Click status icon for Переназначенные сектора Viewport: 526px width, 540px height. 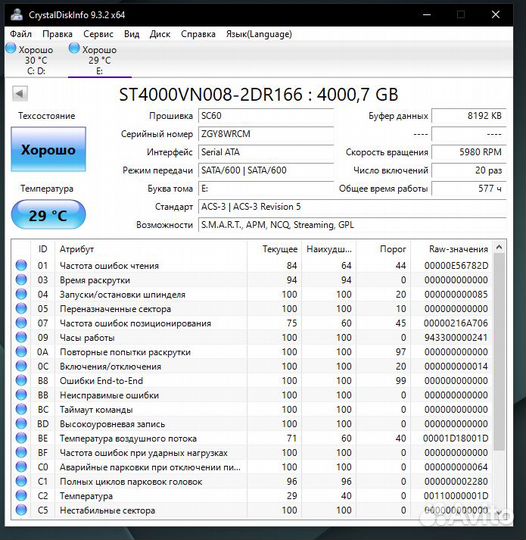pos(21,309)
